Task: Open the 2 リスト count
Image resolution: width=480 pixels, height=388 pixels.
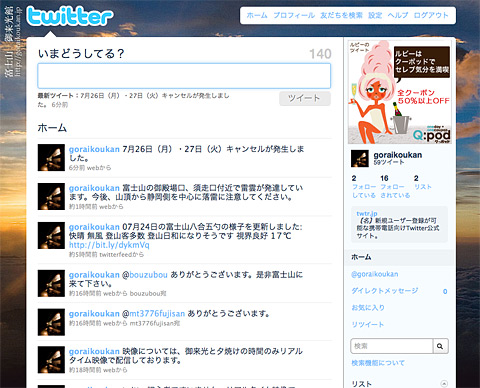Action: (x=423, y=183)
